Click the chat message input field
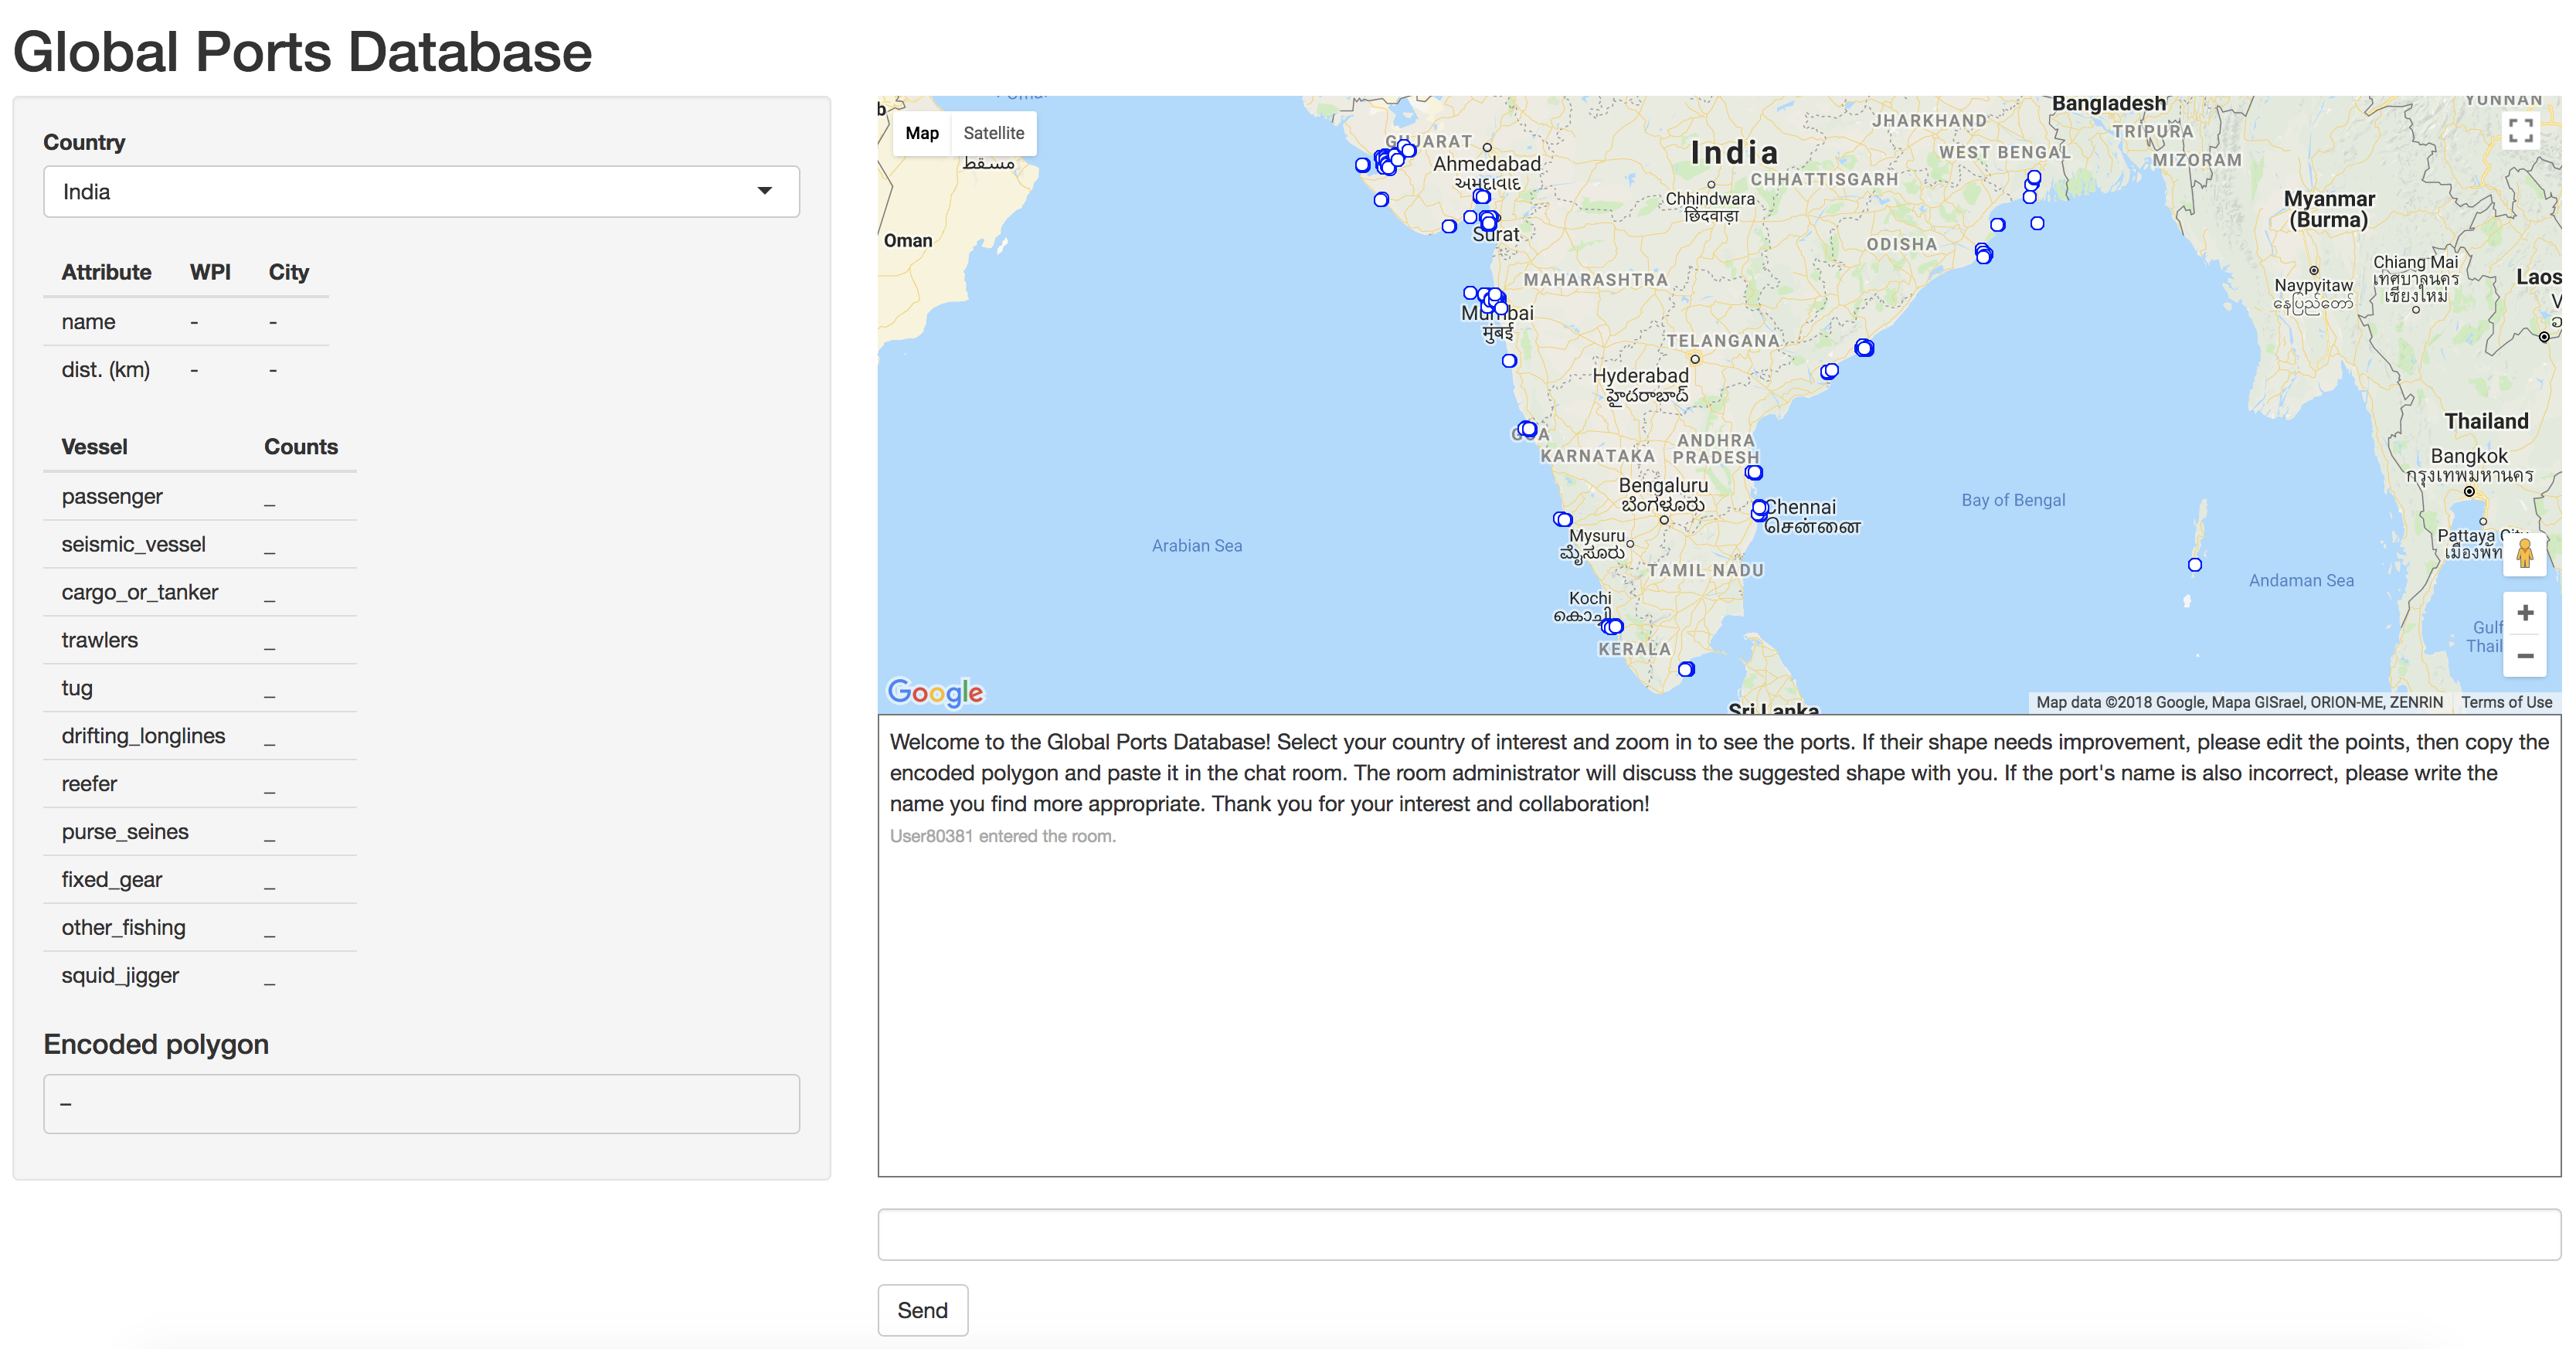This screenshot has height=1349, width=2576. pos(1718,1234)
